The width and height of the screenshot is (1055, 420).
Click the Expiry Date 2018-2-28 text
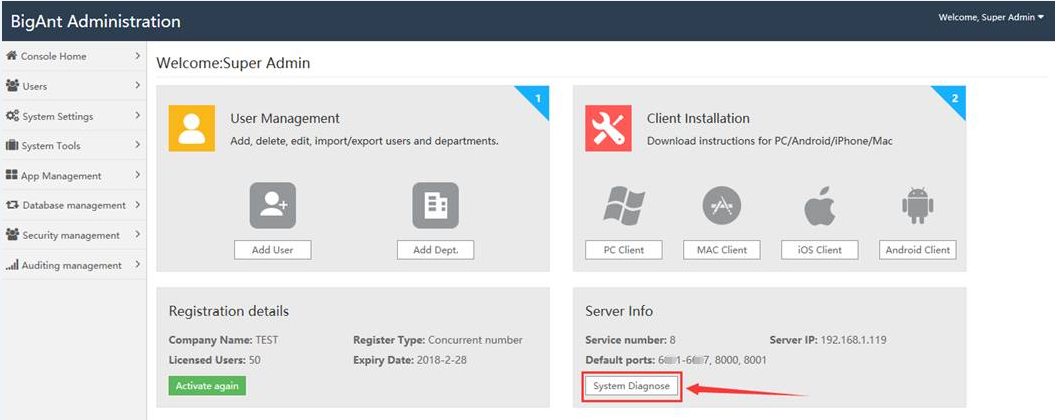pos(410,360)
